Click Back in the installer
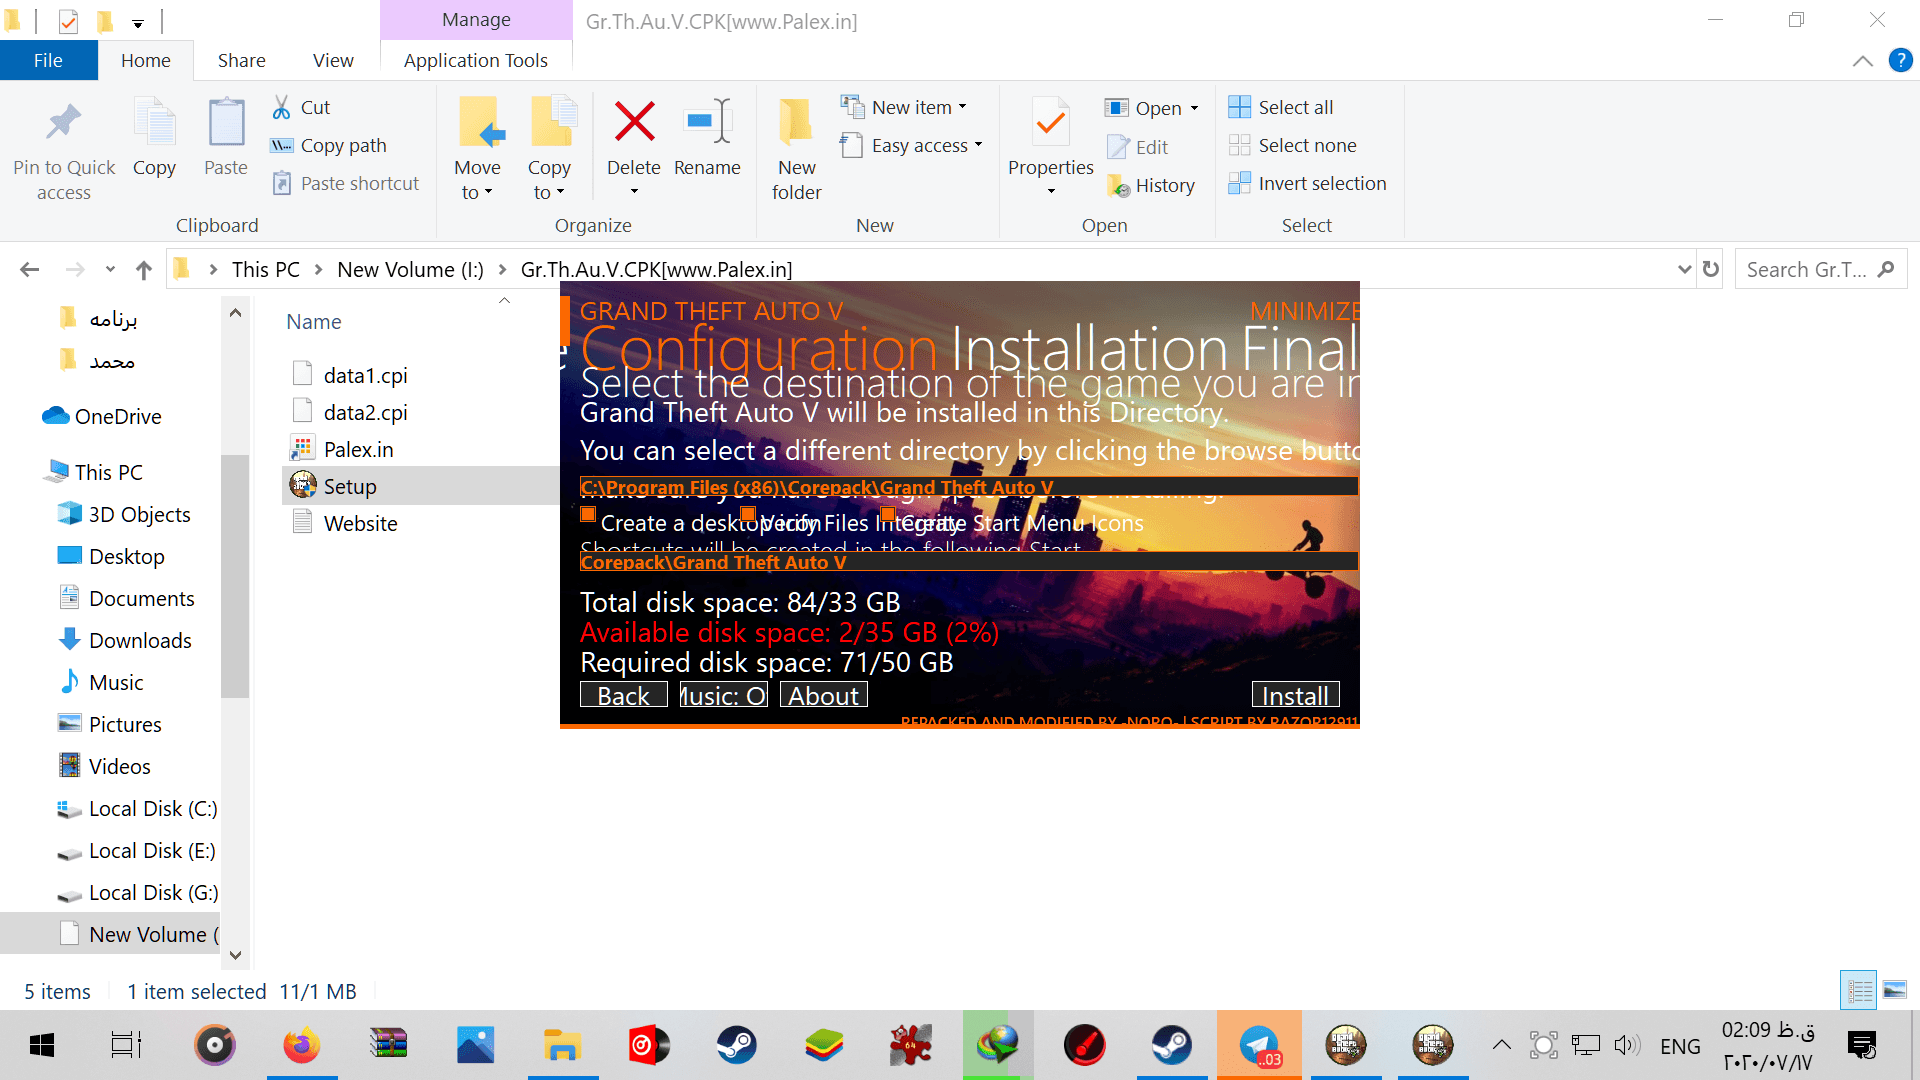1920x1080 pixels. pos(623,695)
